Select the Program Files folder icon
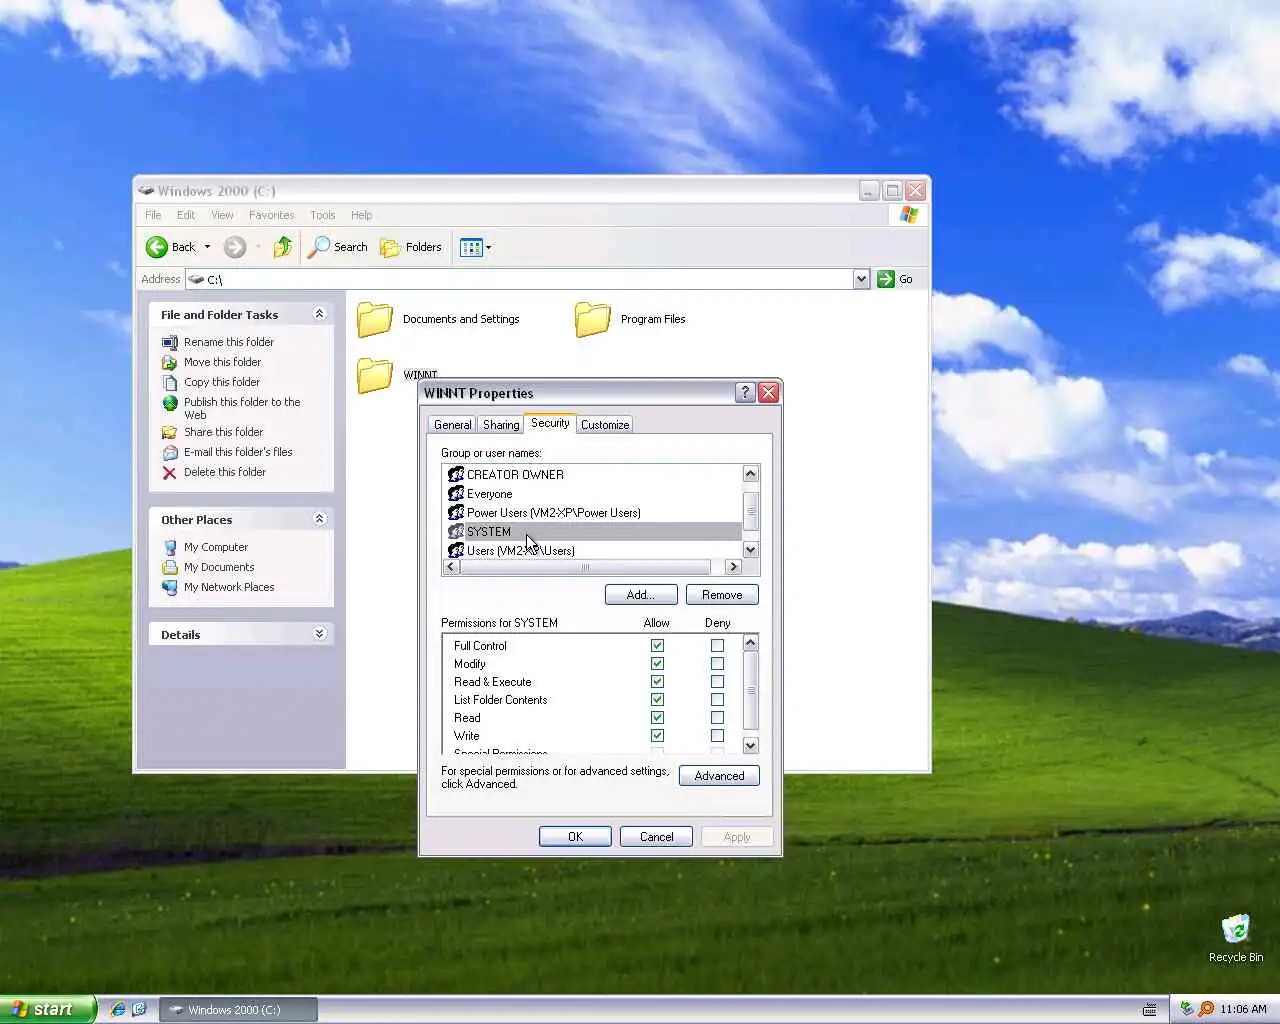This screenshot has height=1024, width=1280. tap(593, 319)
